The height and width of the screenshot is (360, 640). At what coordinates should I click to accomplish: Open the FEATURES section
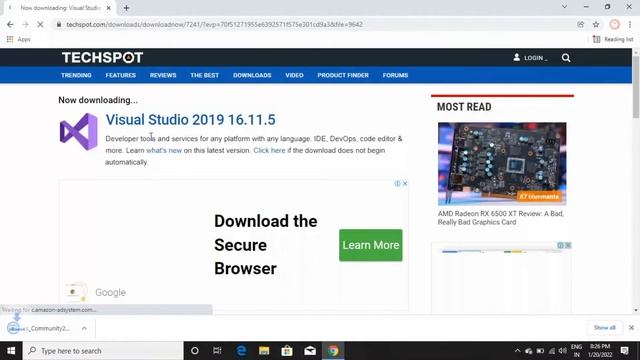pyautogui.click(x=121, y=76)
